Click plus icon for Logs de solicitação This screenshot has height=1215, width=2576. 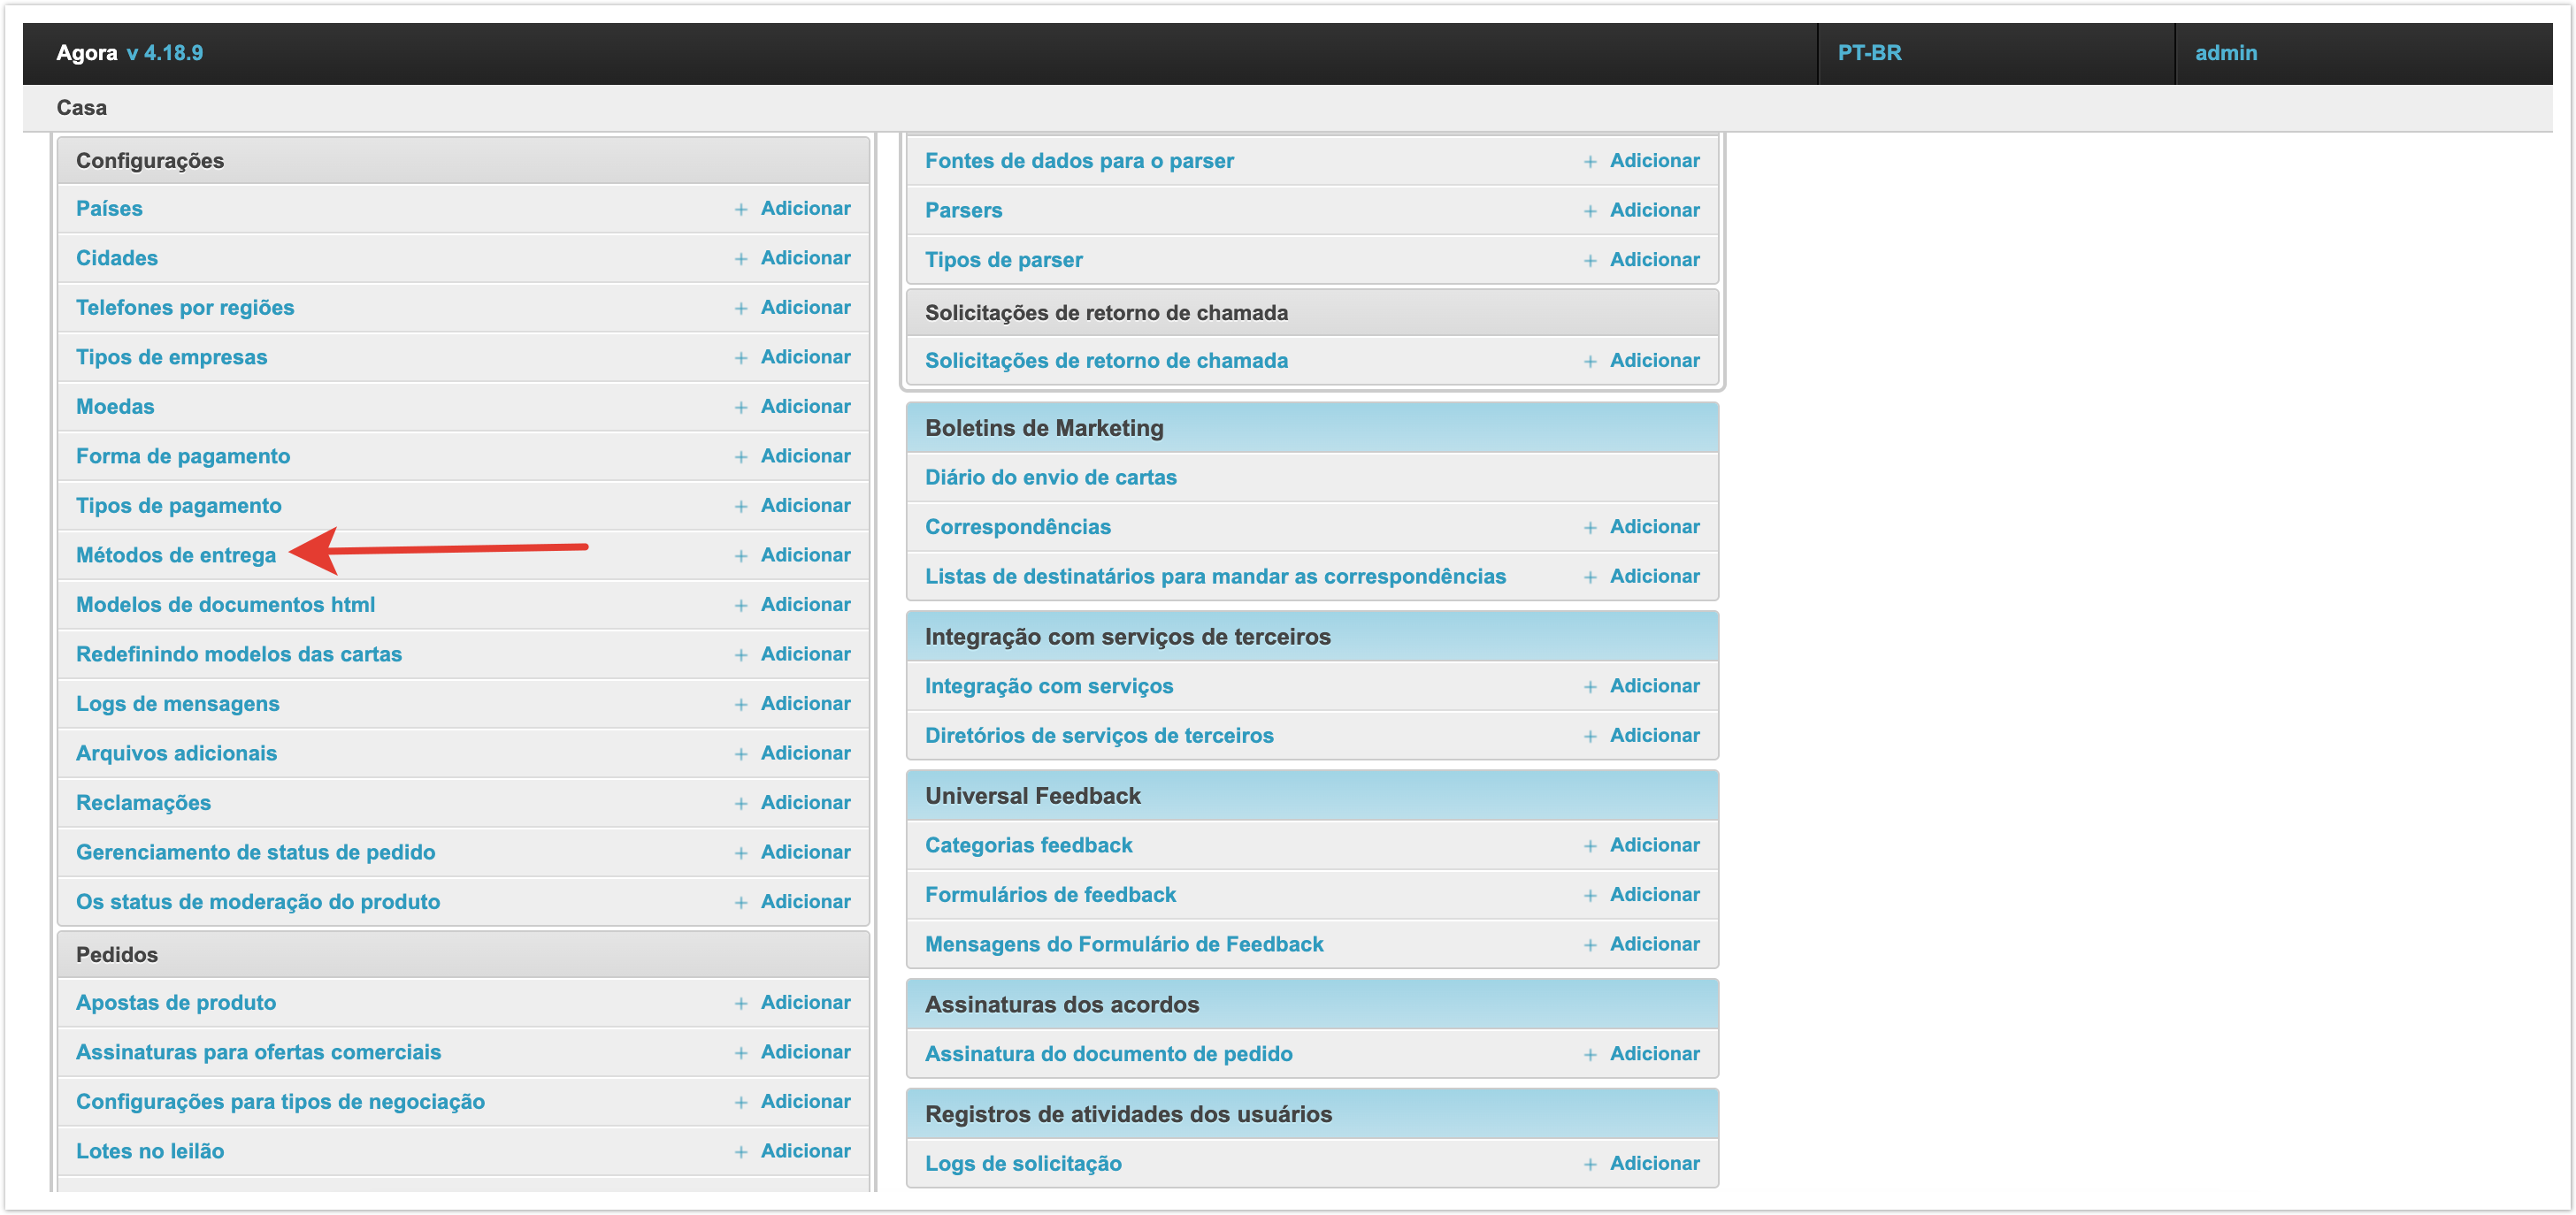point(1590,1164)
